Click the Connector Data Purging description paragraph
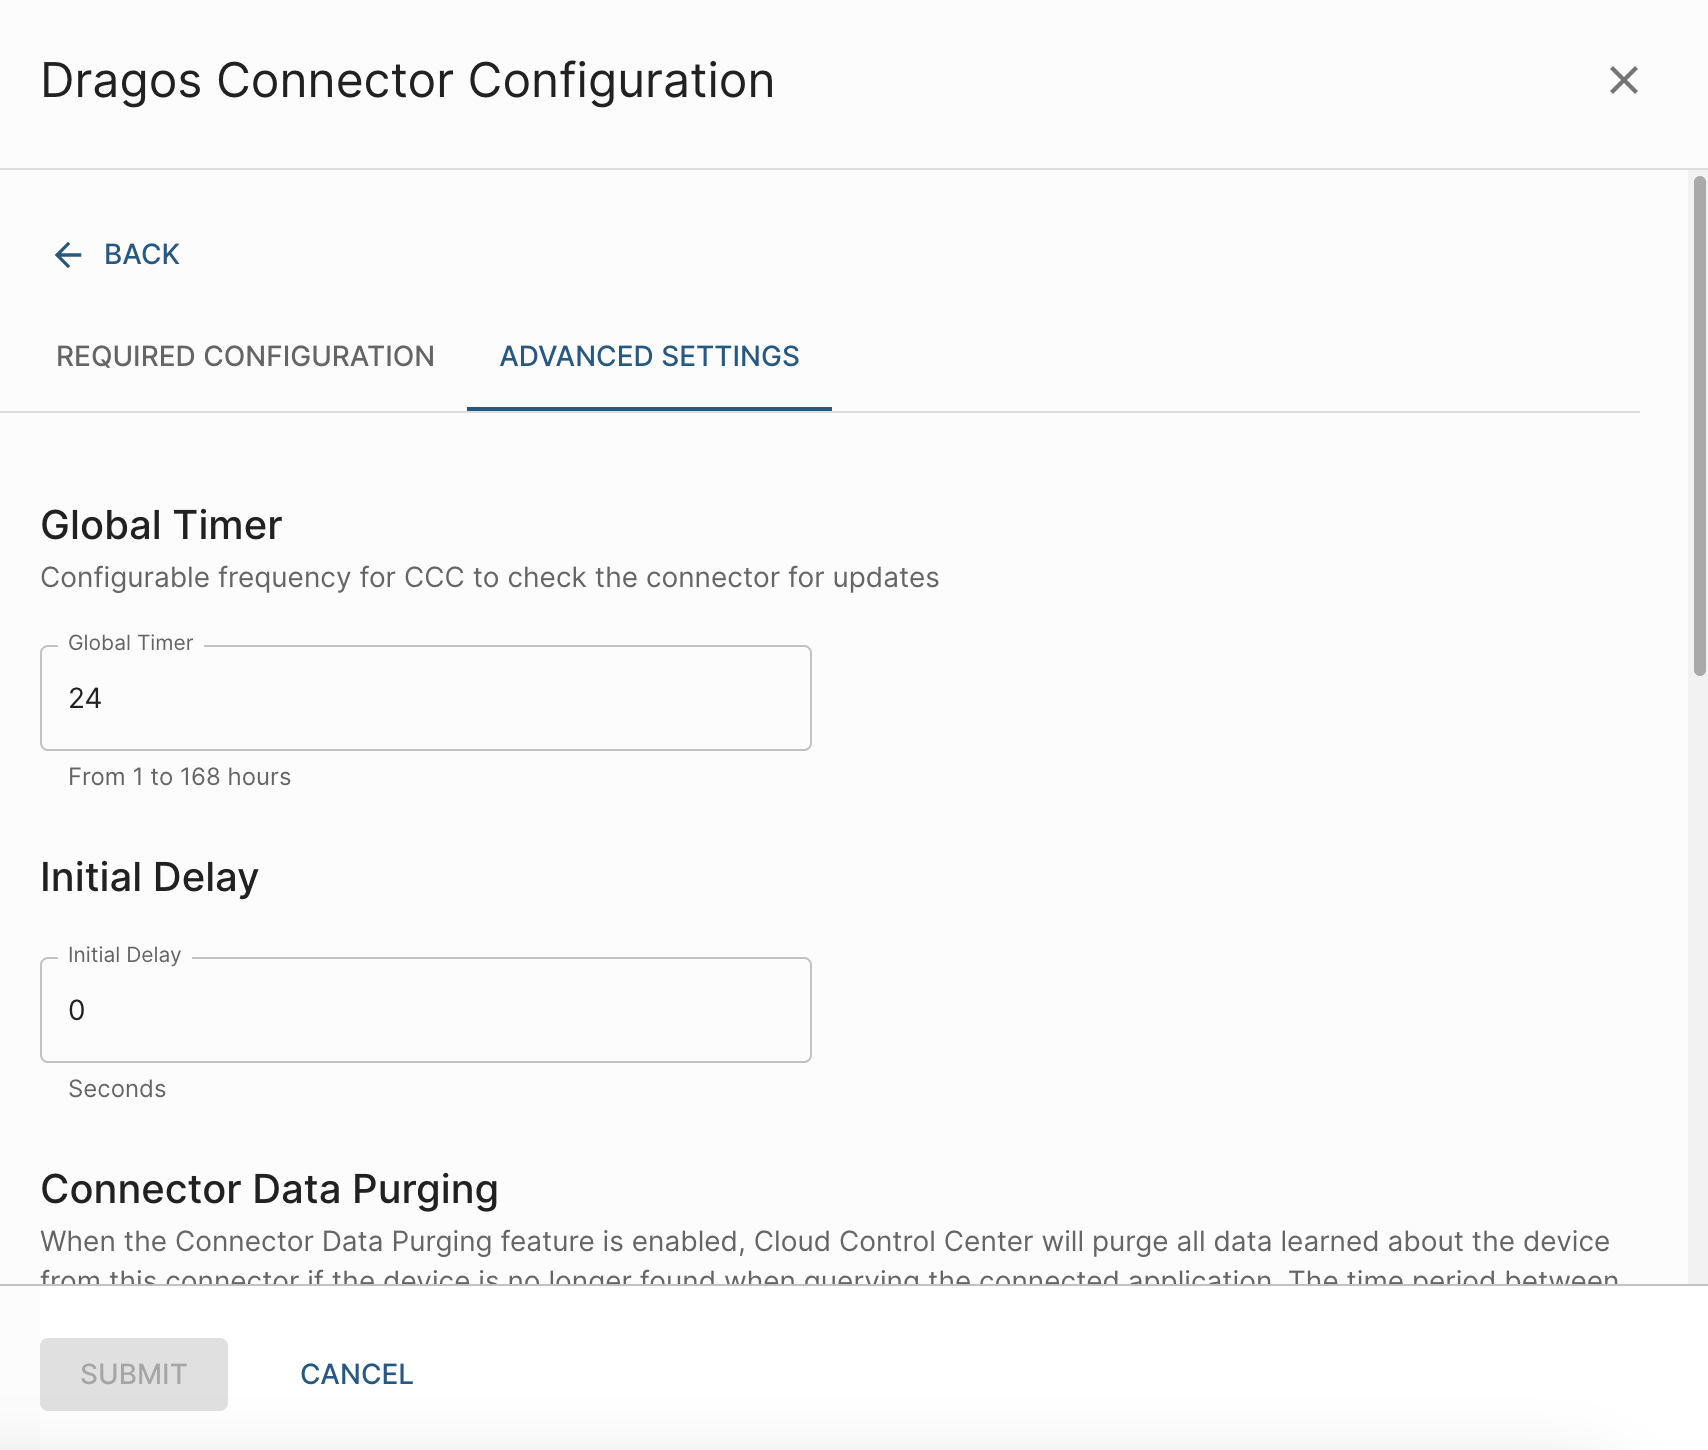The width and height of the screenshot is (1708, 1450). point(824,1243)
